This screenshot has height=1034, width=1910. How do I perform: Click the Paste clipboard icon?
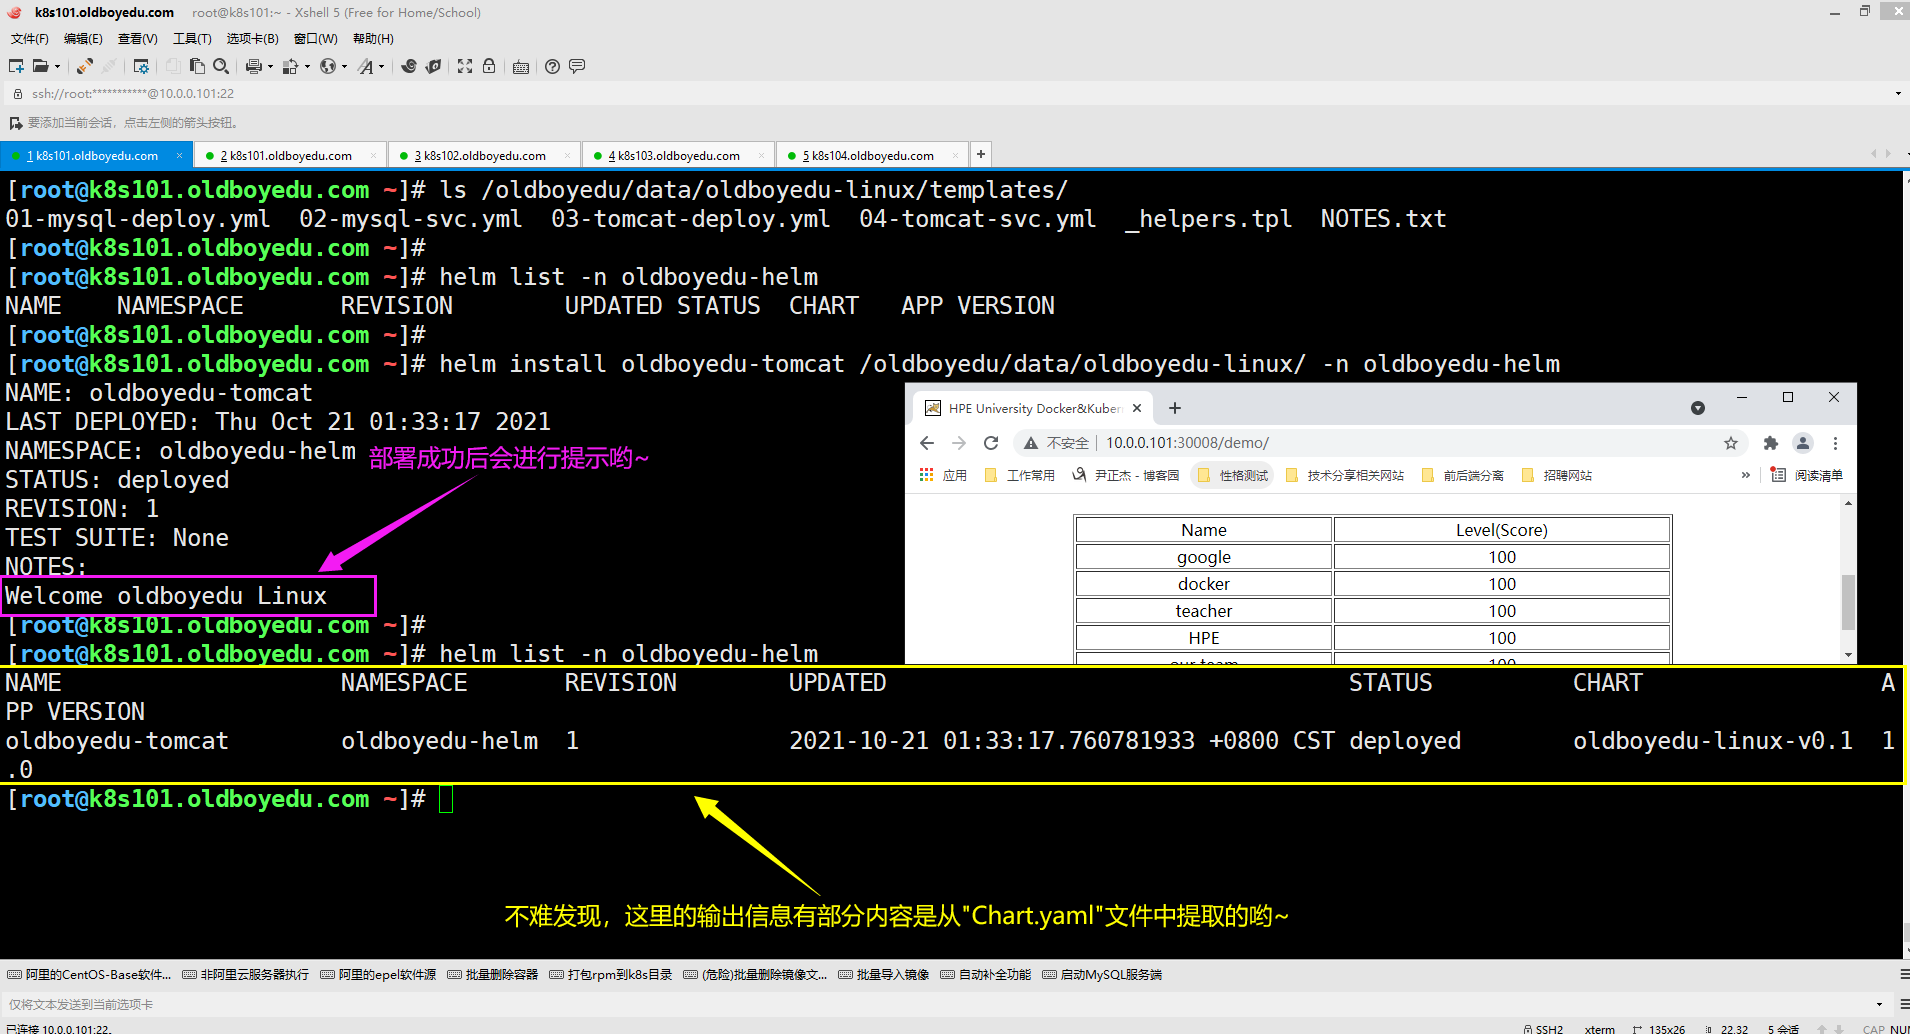pyautogui.click(x=197, y=66)
